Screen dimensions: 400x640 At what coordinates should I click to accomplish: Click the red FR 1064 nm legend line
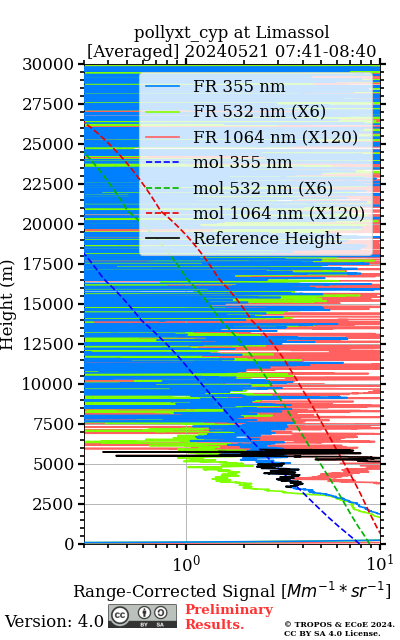click(x=162, y=137)
